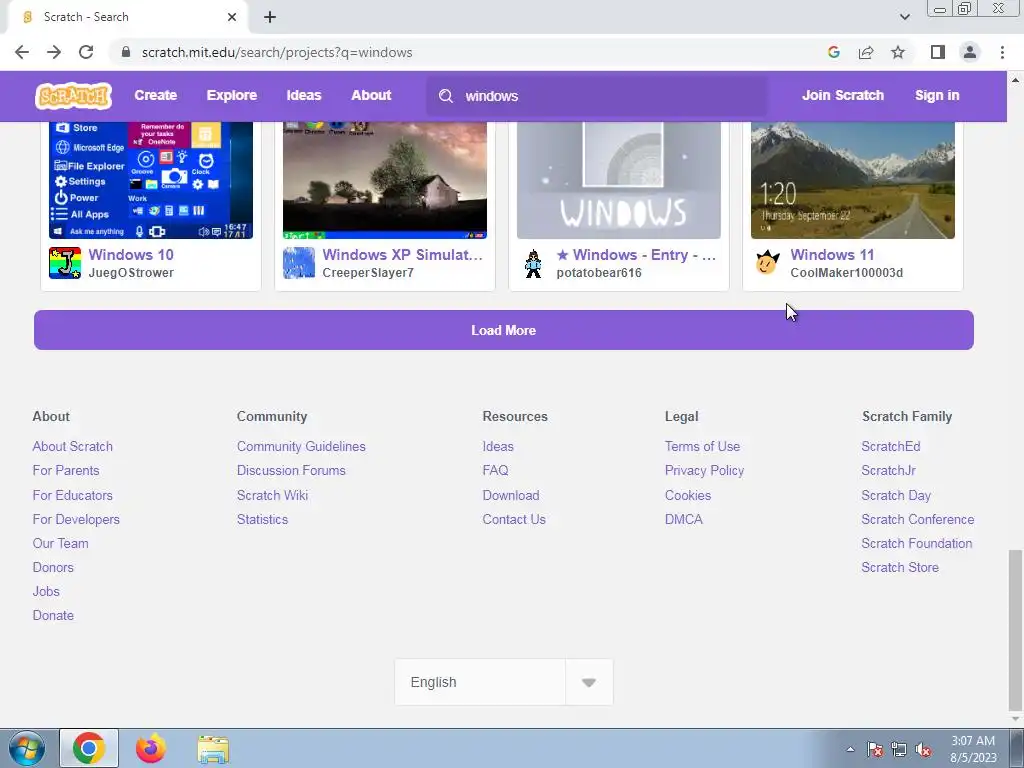Click the Windows 10 project thumbnail
Viewport: 1024px width, 768px height.
(151, 180)
